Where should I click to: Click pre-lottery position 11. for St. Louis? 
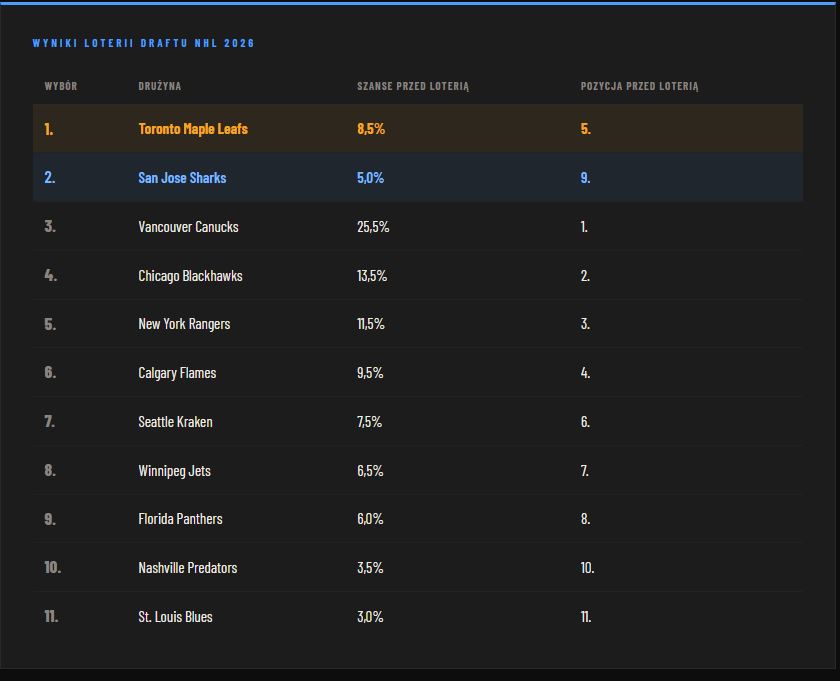coord(586,617)
